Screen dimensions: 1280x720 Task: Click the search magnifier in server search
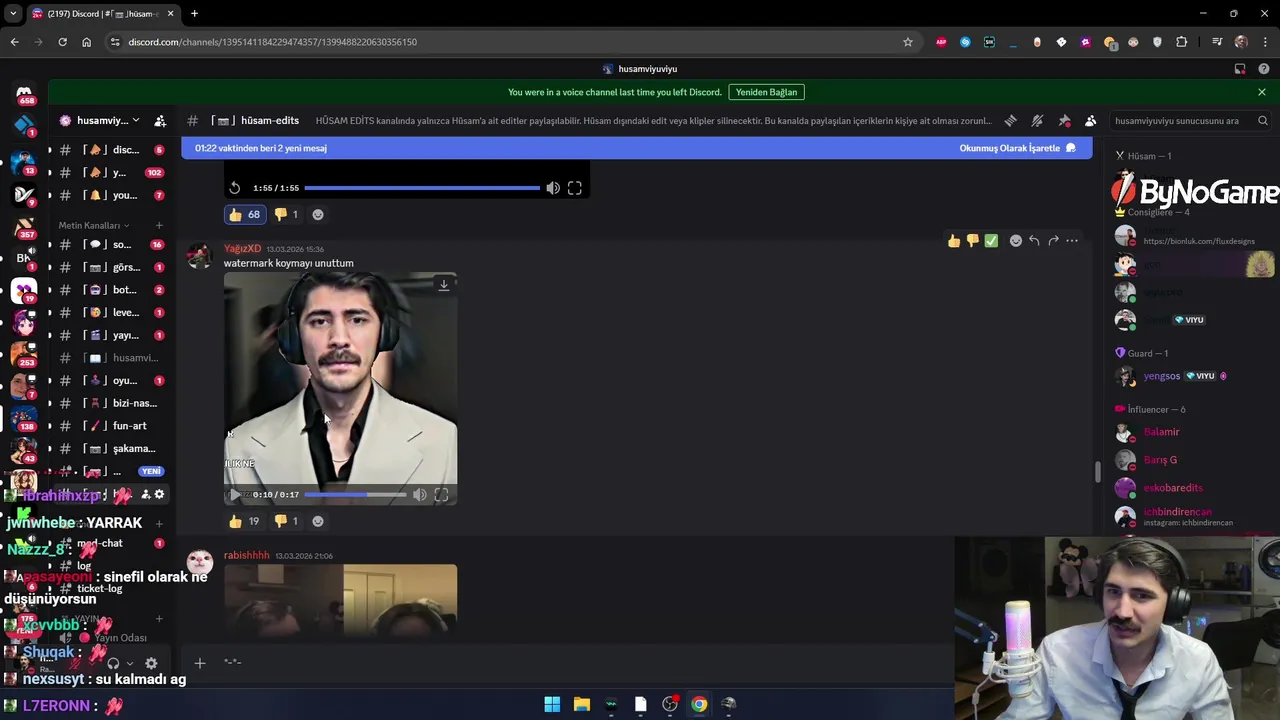(1263, 121)
